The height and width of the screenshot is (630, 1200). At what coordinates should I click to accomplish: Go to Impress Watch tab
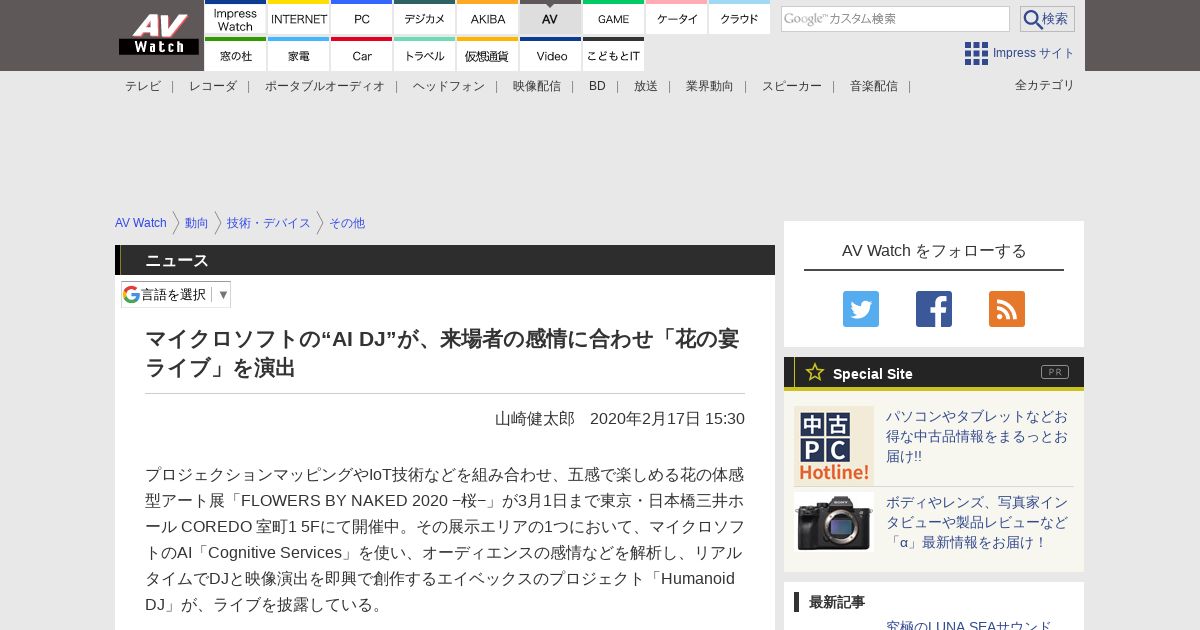[x=235, y=18]
